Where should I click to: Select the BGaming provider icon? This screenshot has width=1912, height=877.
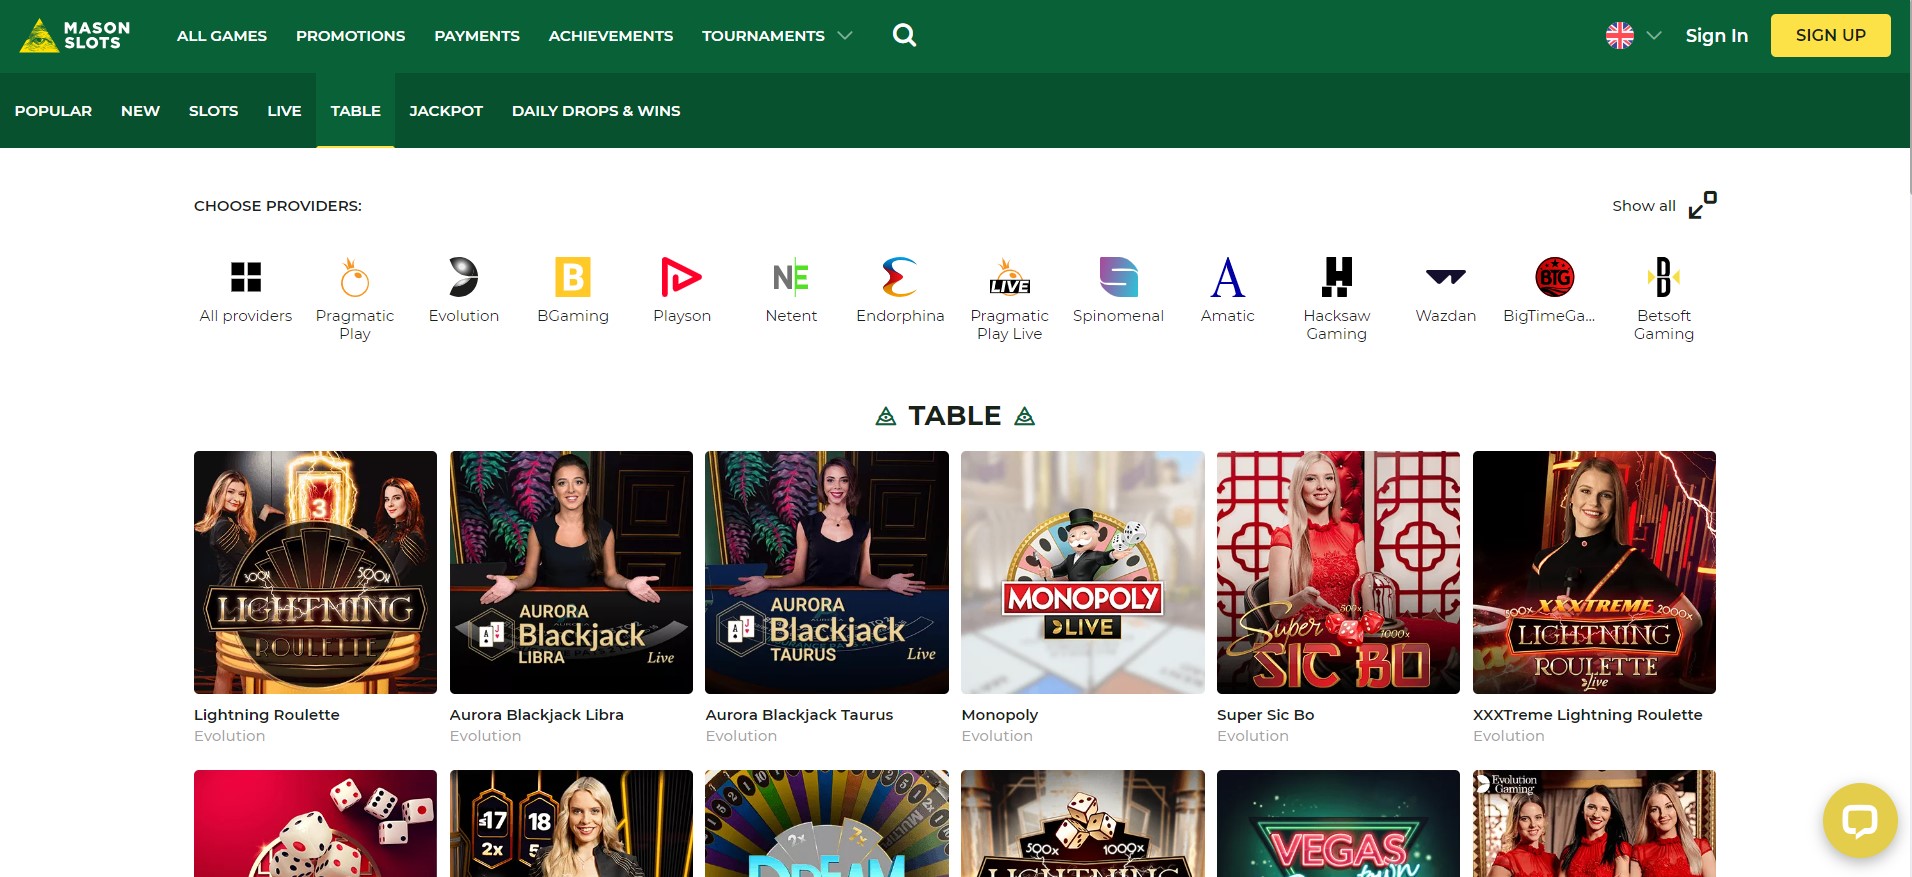click(x=573, y=277)
